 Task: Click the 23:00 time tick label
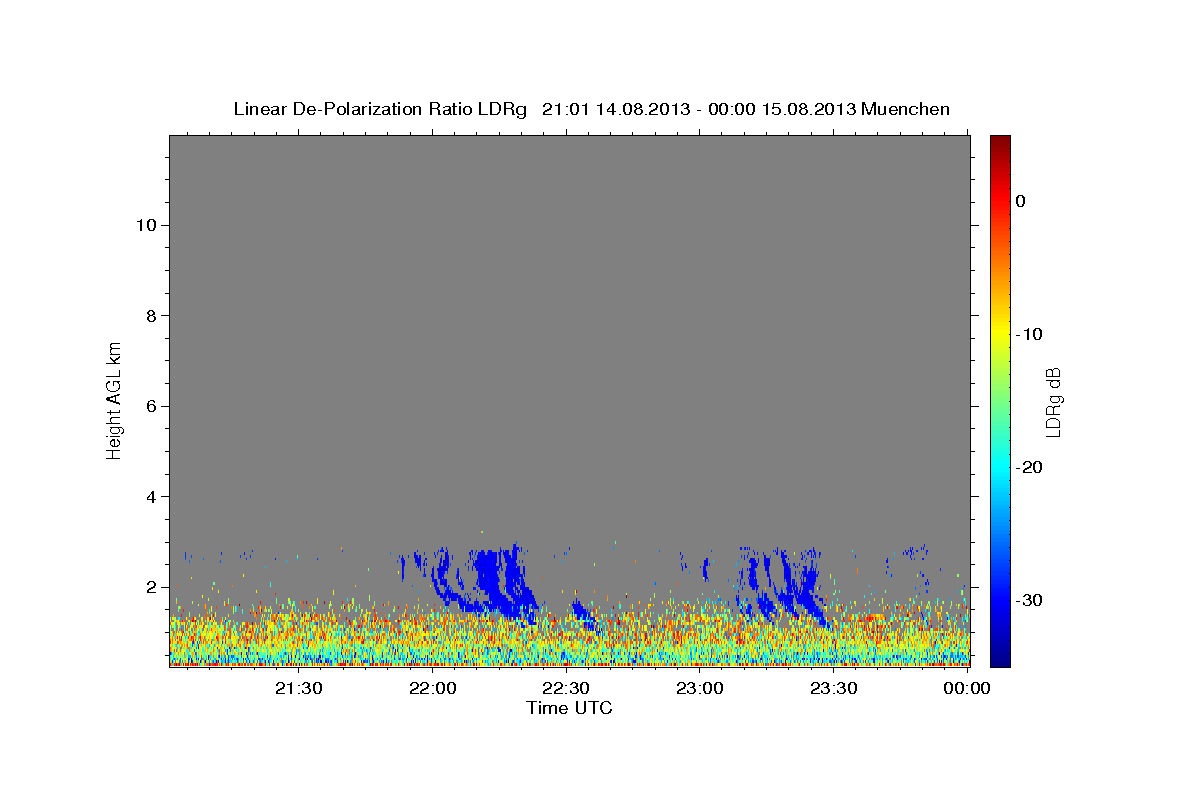[700, 688]
